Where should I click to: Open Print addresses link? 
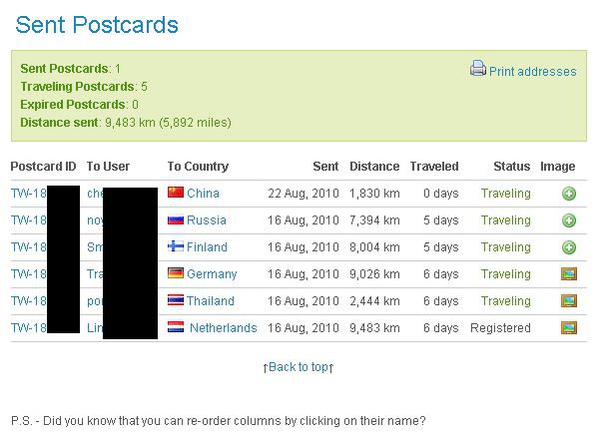point(533,72)
